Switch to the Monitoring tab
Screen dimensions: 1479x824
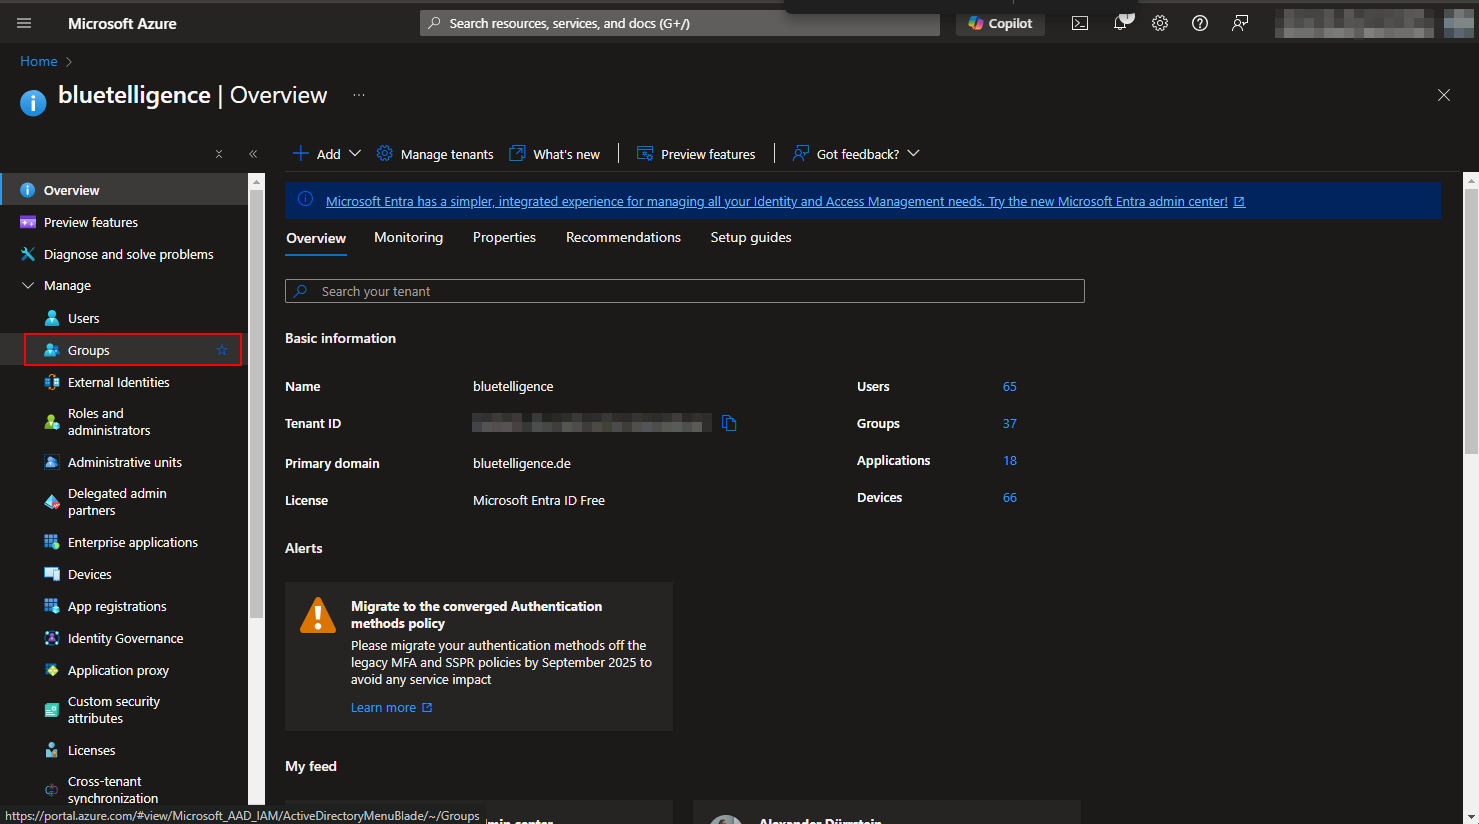click(408, 238)
